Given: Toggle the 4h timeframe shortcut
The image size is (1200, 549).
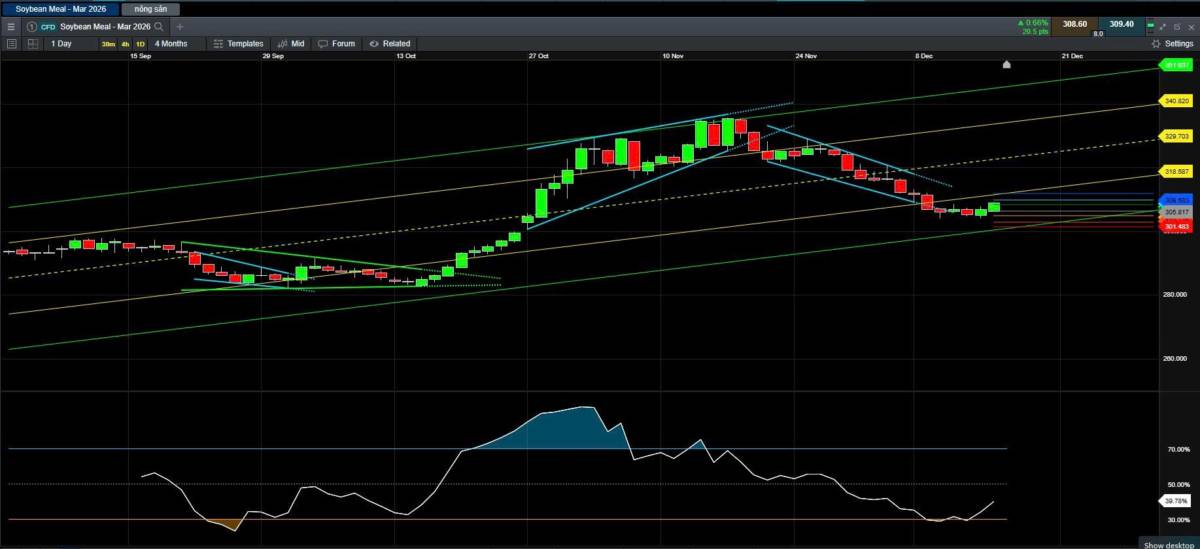Looking at the screenshot, I should pos(125,44).
